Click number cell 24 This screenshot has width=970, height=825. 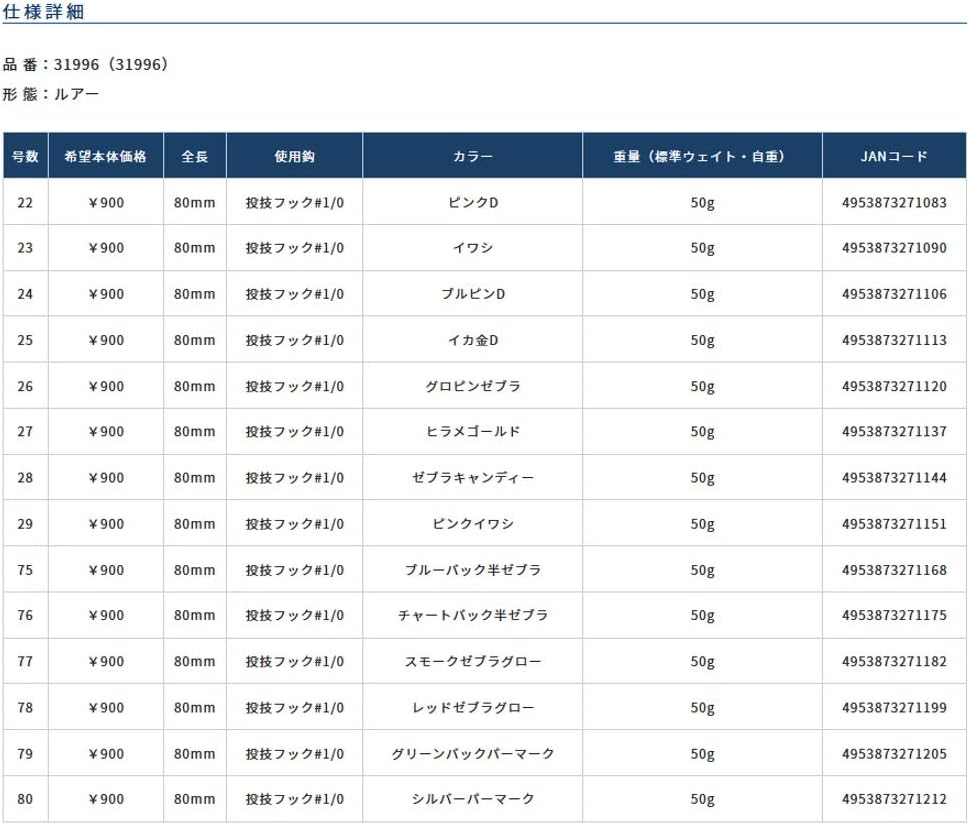(x=25, y=294)
